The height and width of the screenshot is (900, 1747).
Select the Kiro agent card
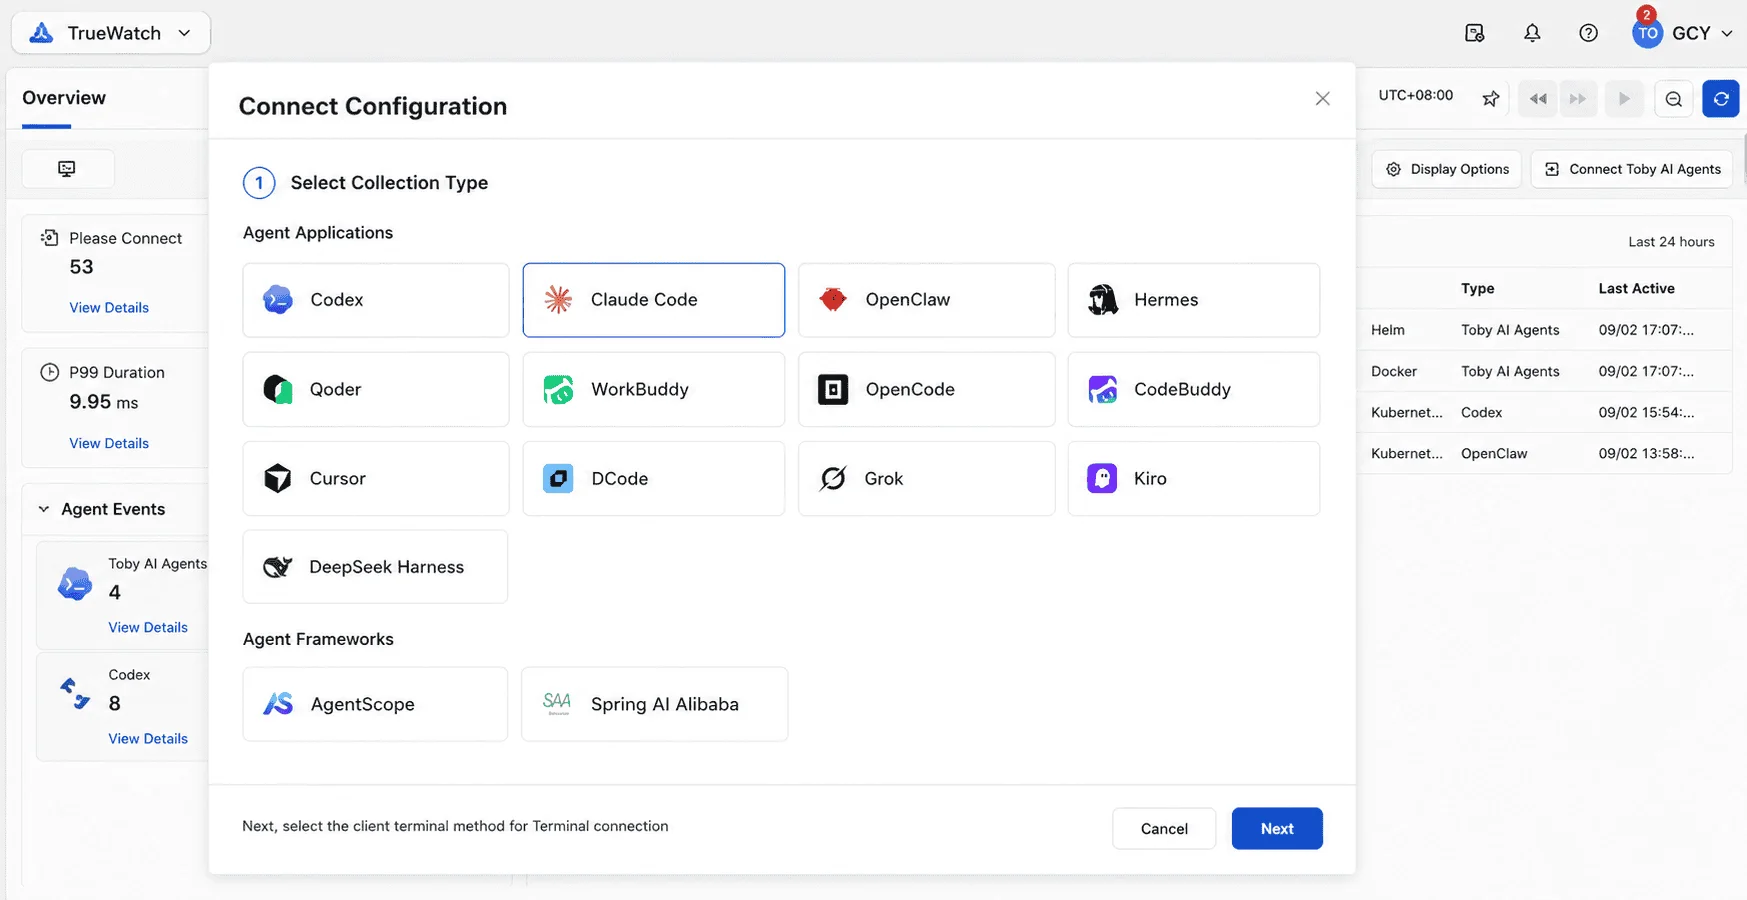[x=1194, y=478]
